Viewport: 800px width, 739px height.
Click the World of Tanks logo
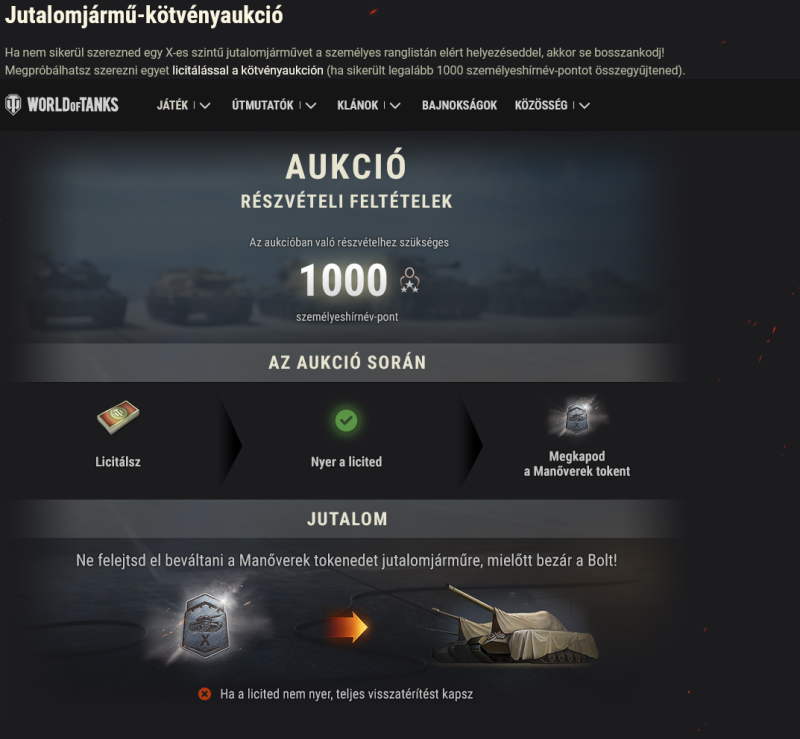coord(62,105)
